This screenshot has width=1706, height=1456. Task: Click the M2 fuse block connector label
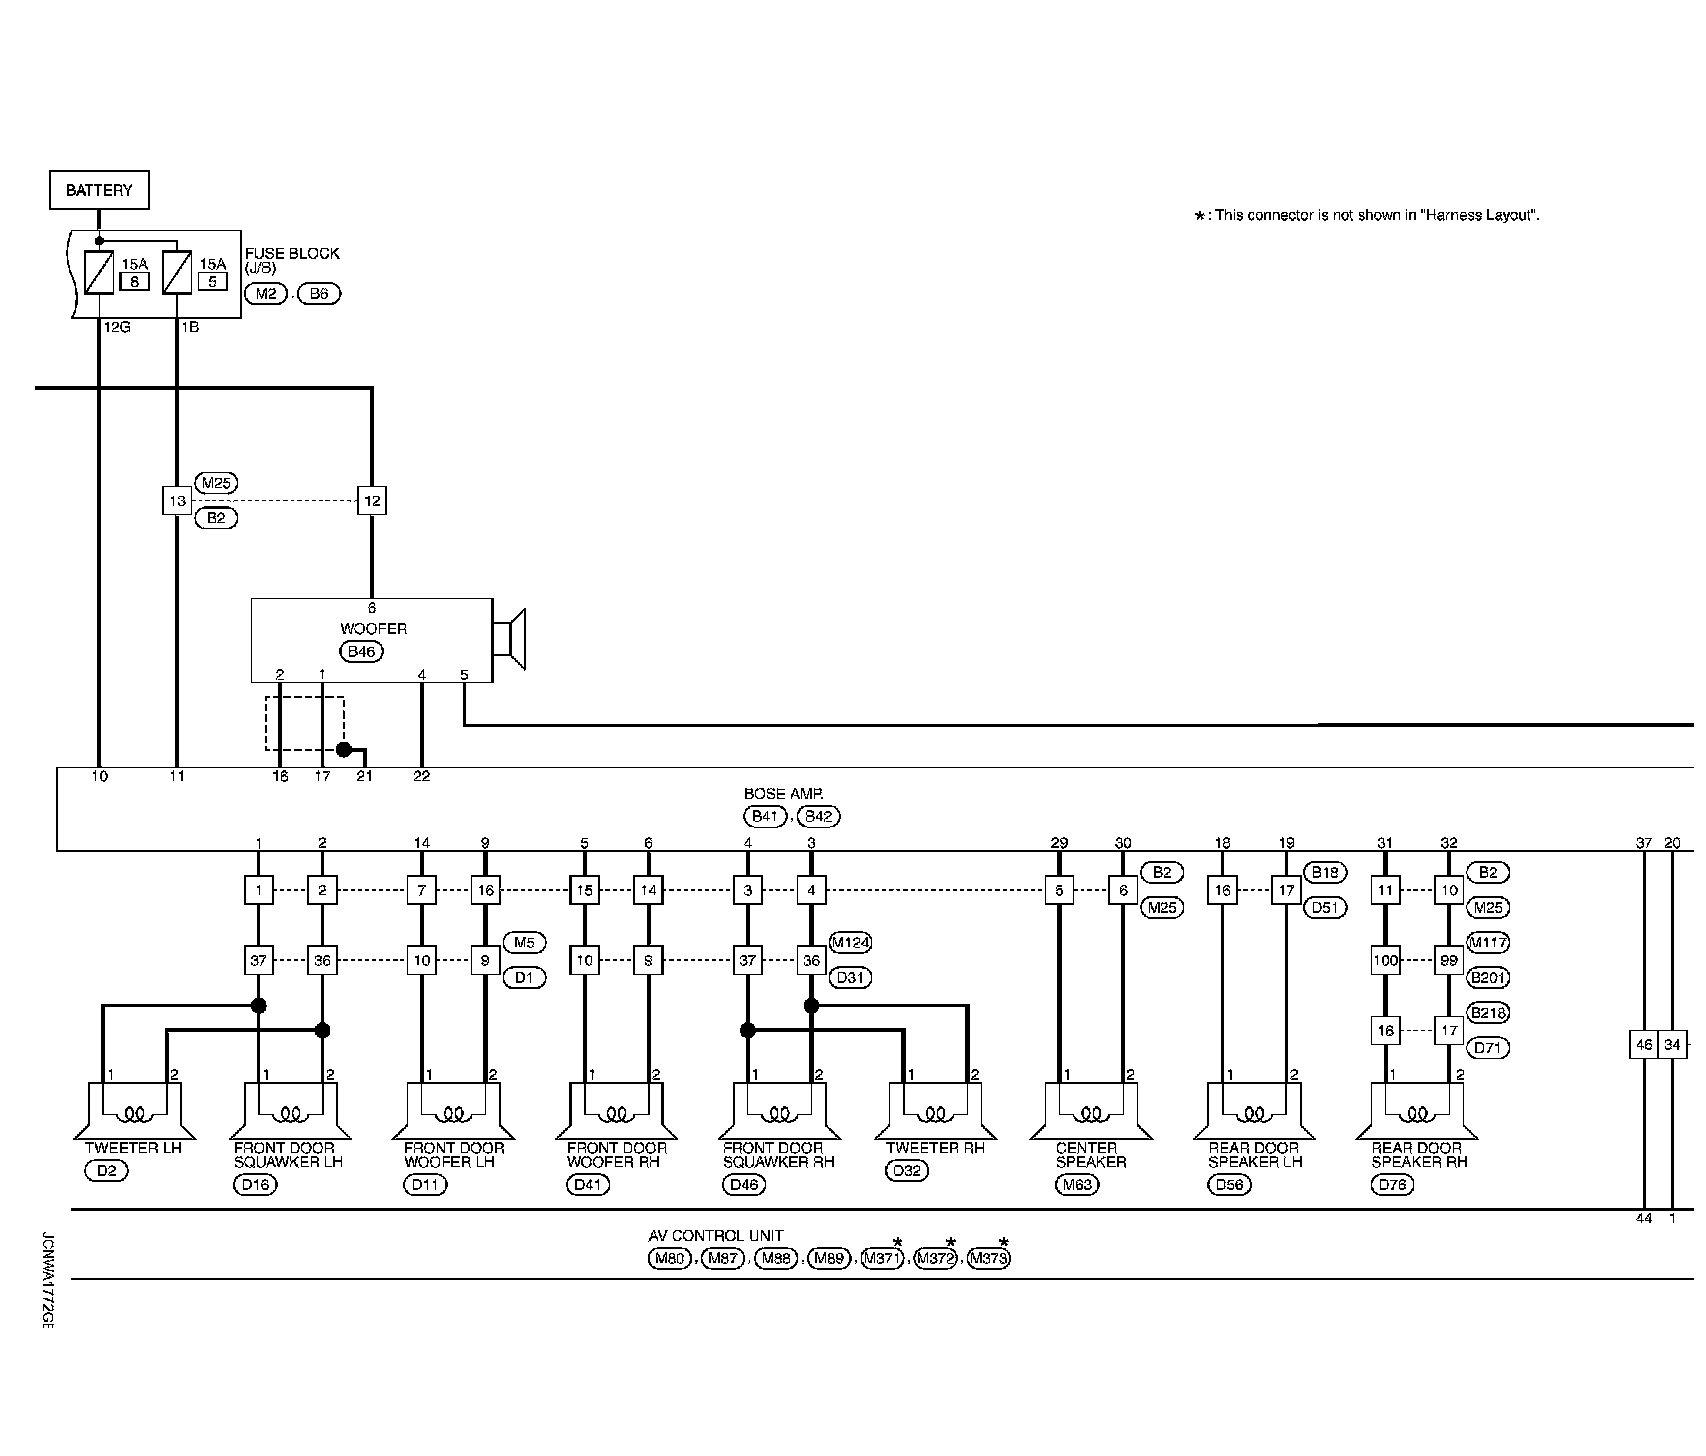coord(266,294)
